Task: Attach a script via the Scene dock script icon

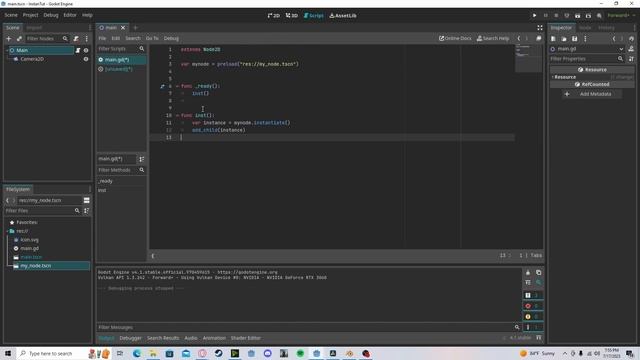Action: click(x=76, y=38)
